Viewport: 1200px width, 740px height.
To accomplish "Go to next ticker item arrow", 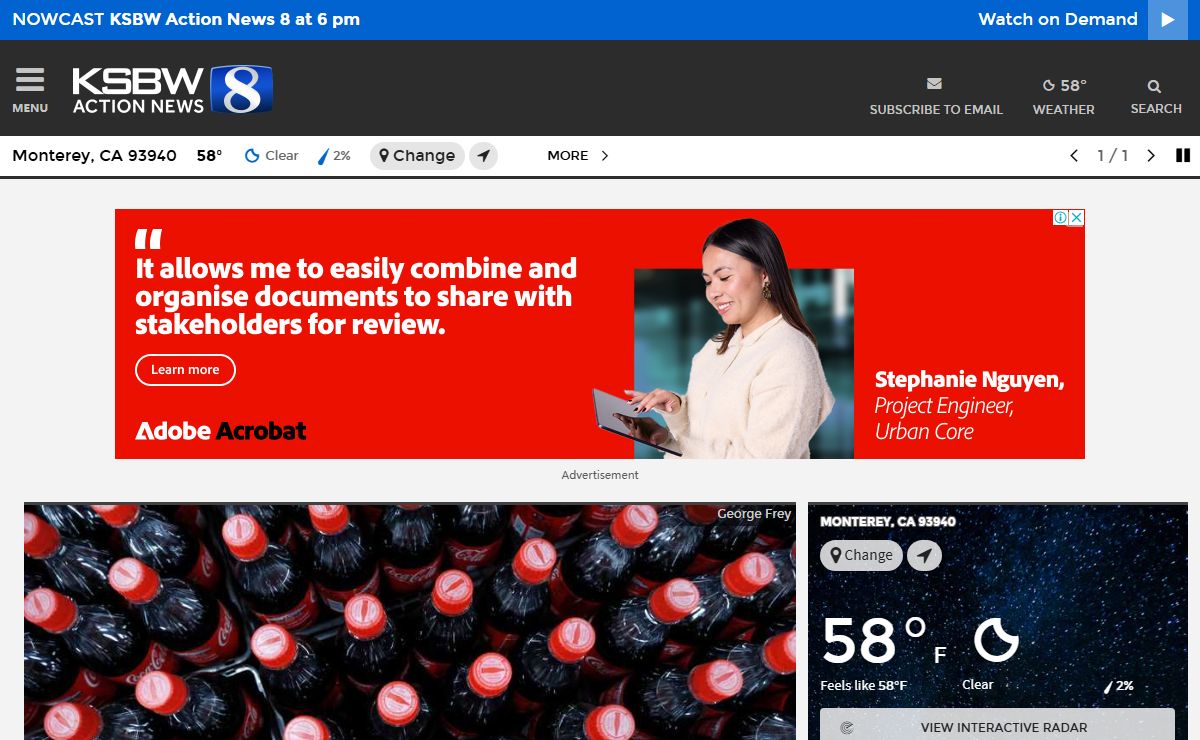I will click(1150, 156).
